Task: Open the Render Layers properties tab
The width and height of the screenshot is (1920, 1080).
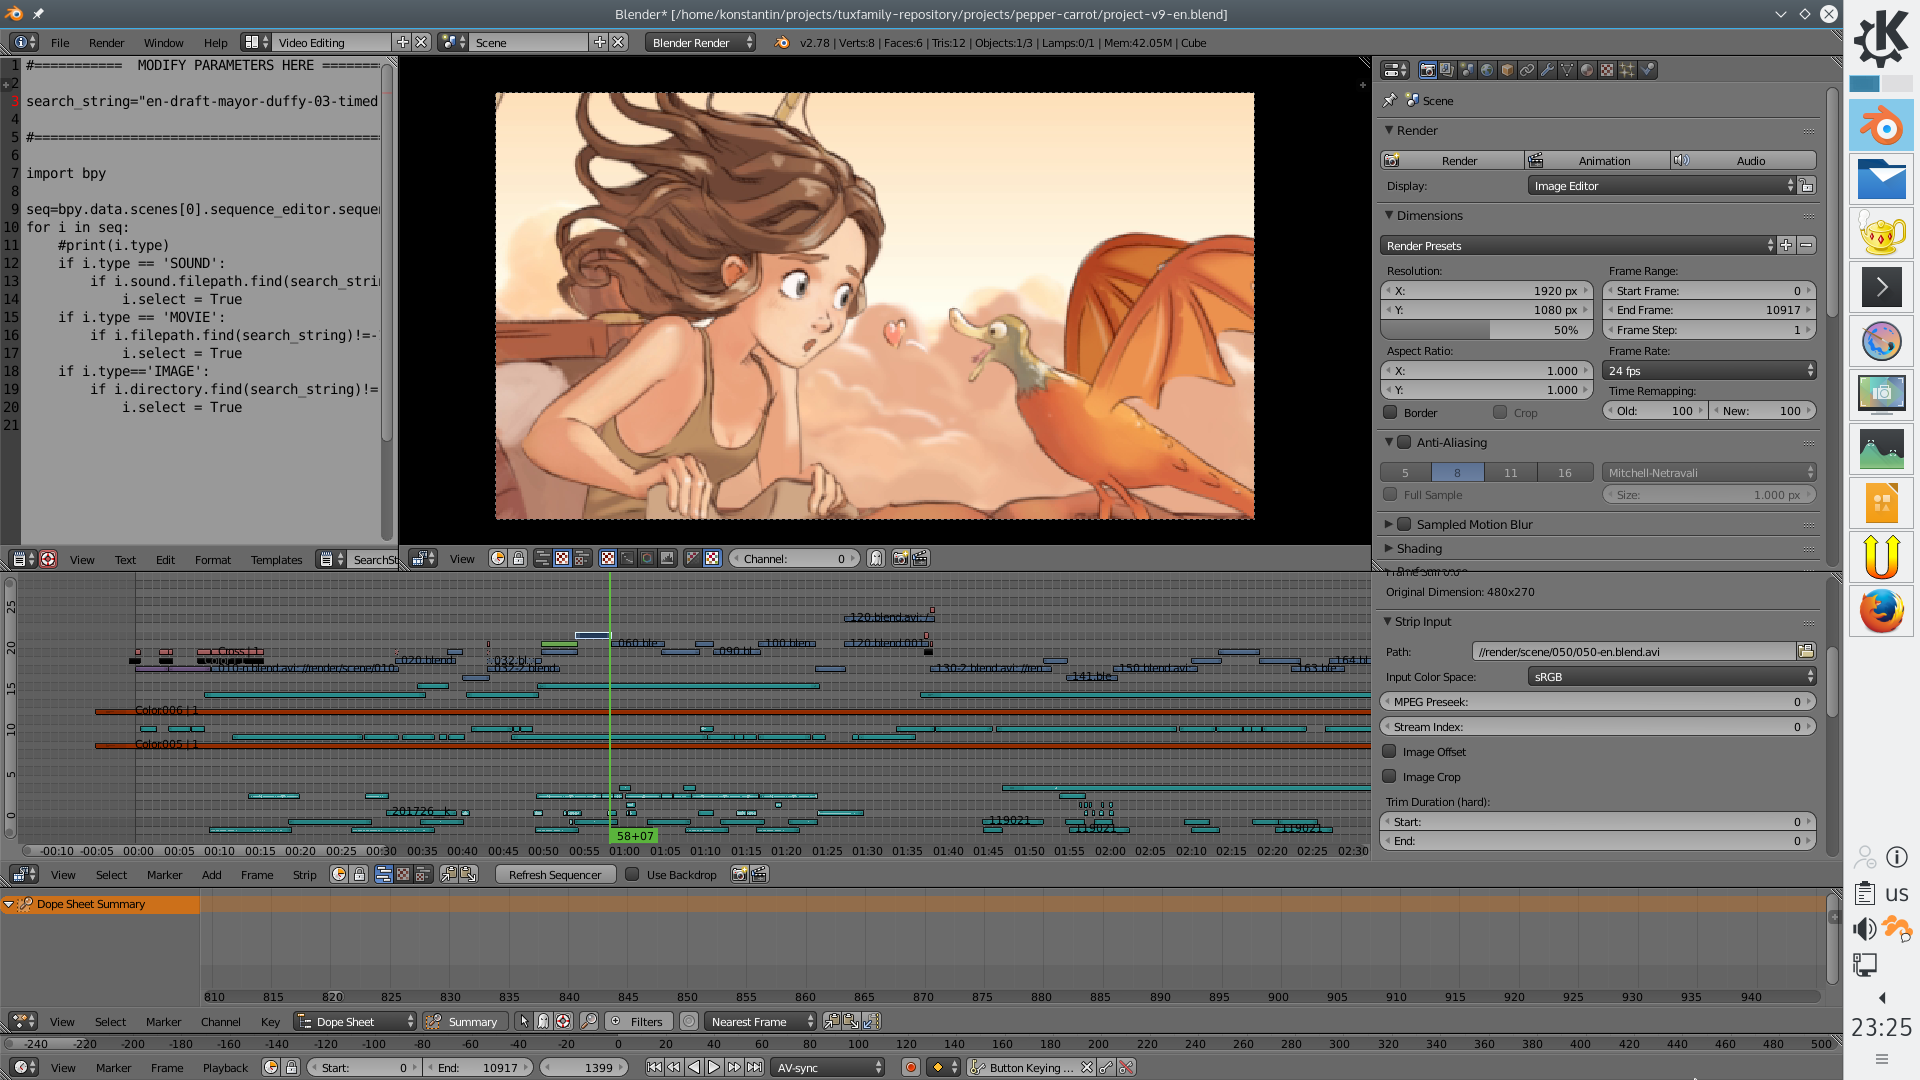Action: click(x=1447, y=70)
